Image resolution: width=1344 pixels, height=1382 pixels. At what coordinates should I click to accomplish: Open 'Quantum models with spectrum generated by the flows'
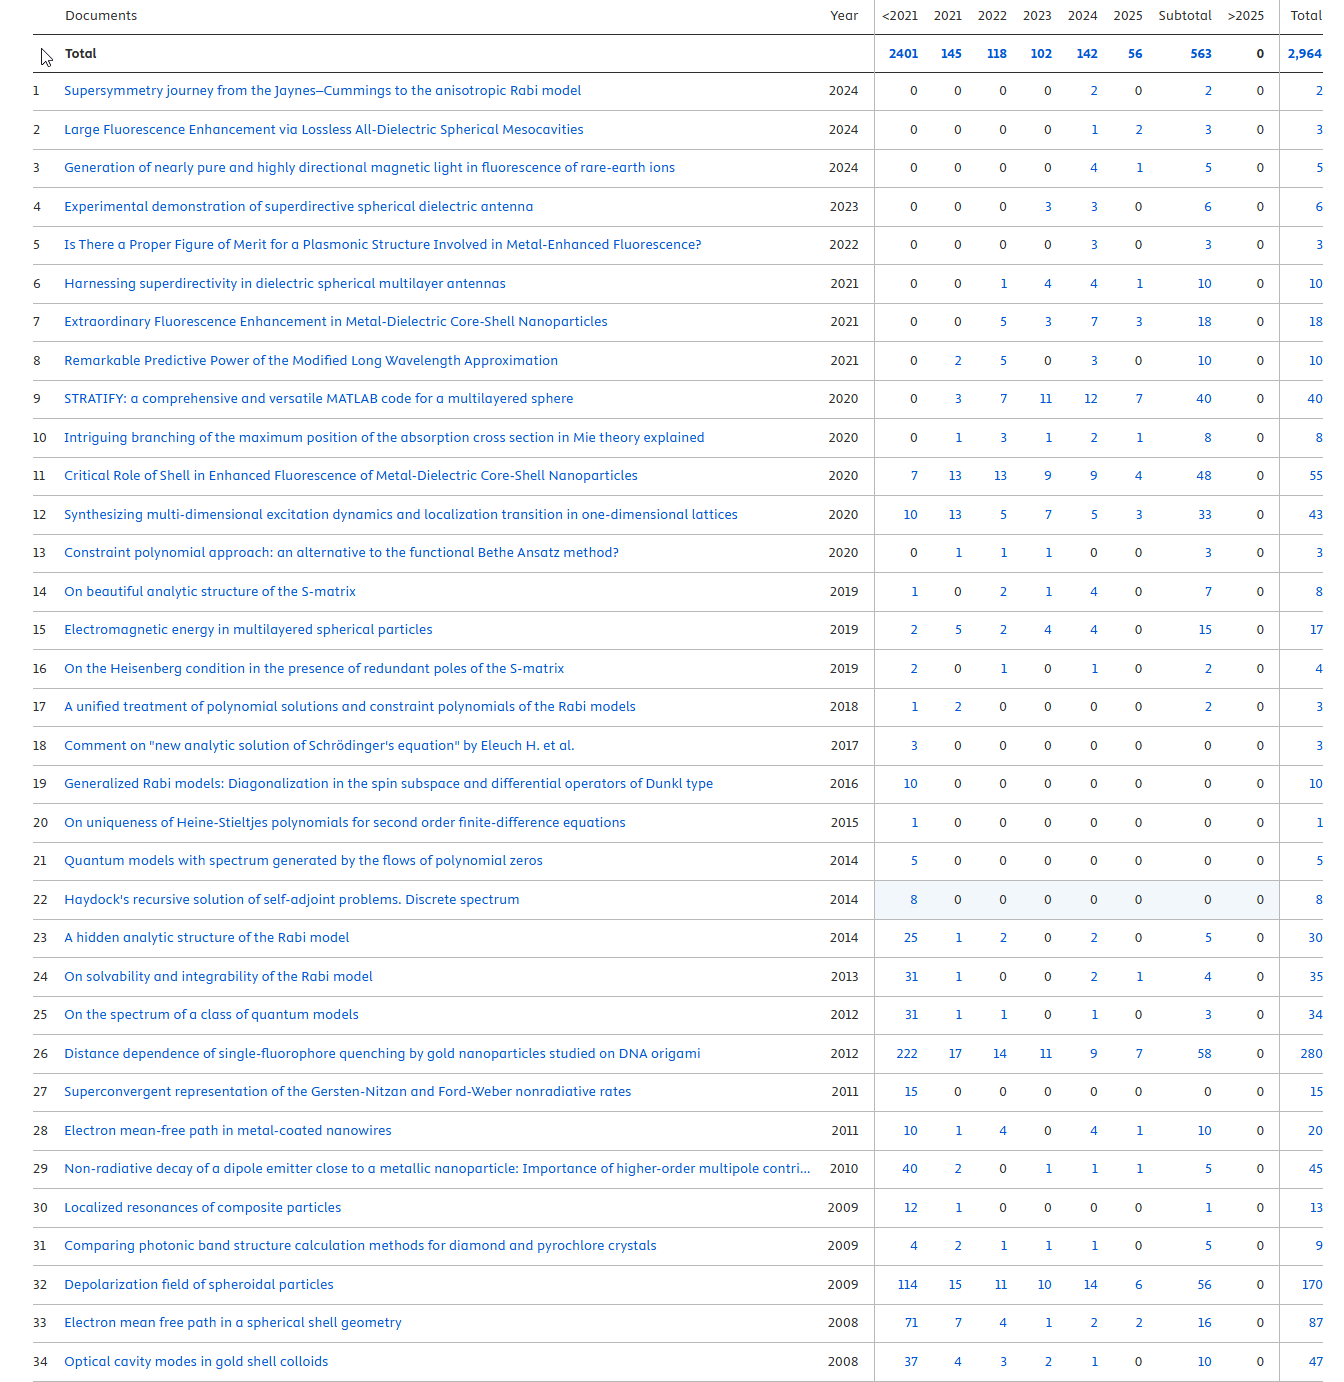click(x=303, y=861)
